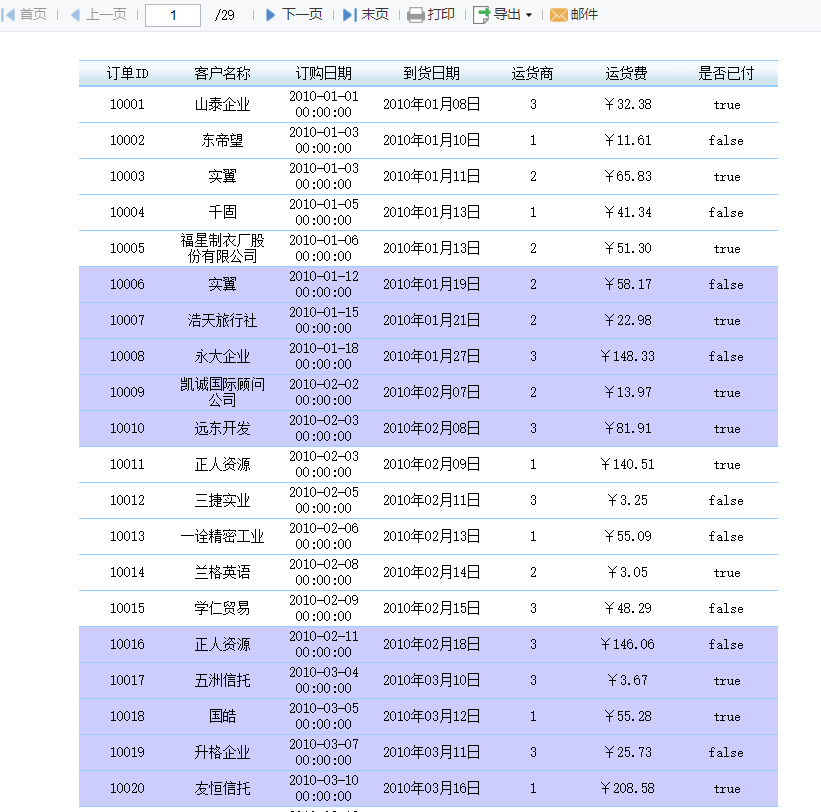This screenshot has width=821, height=812.
Task: Click freight value ￥148.33
Action: [627, 357]
